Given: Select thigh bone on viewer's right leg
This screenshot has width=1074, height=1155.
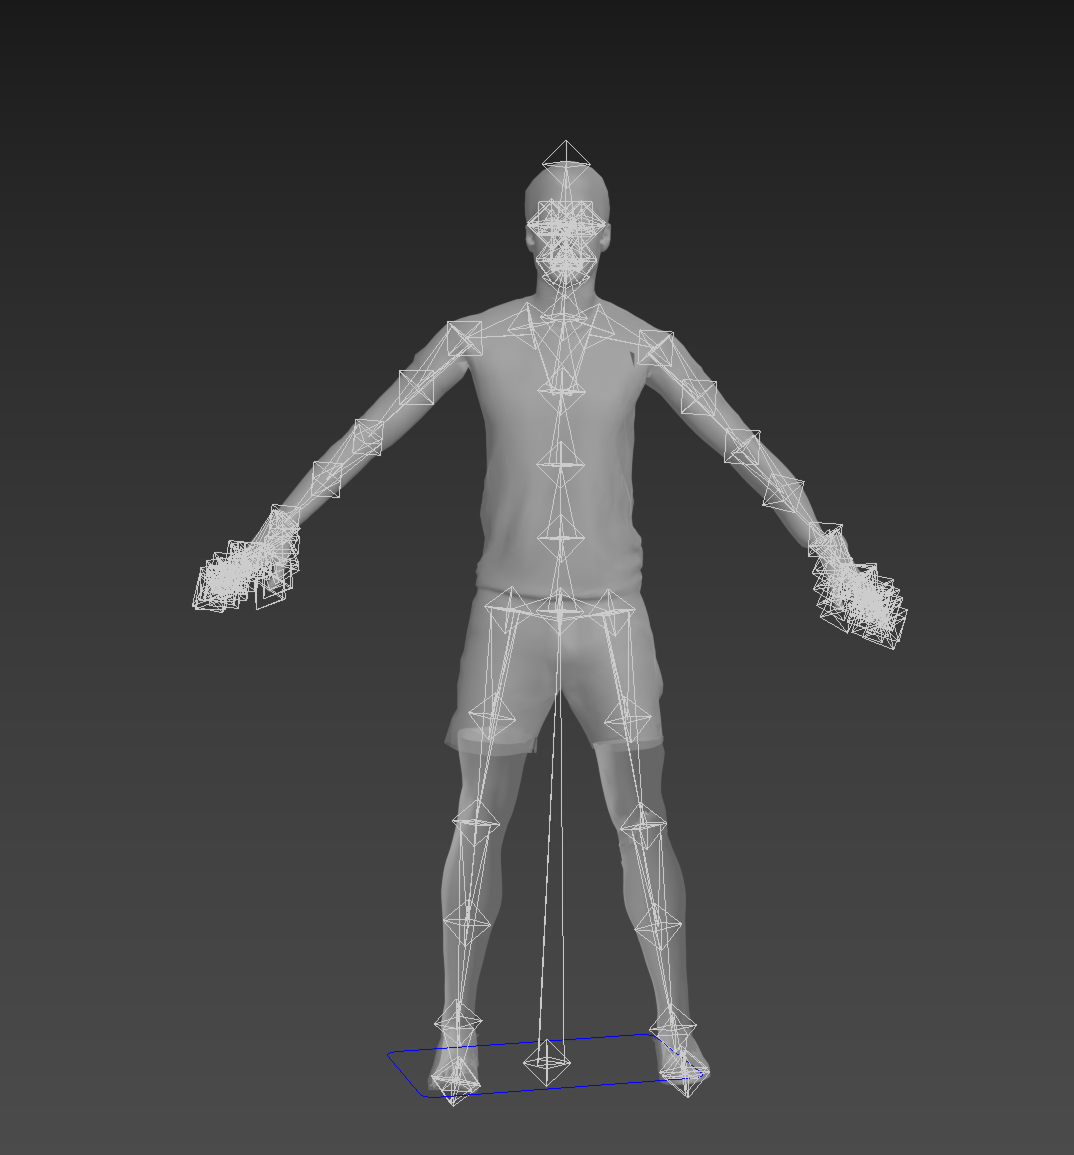Looking at the screenshot, I should click(x=628, y=716).
